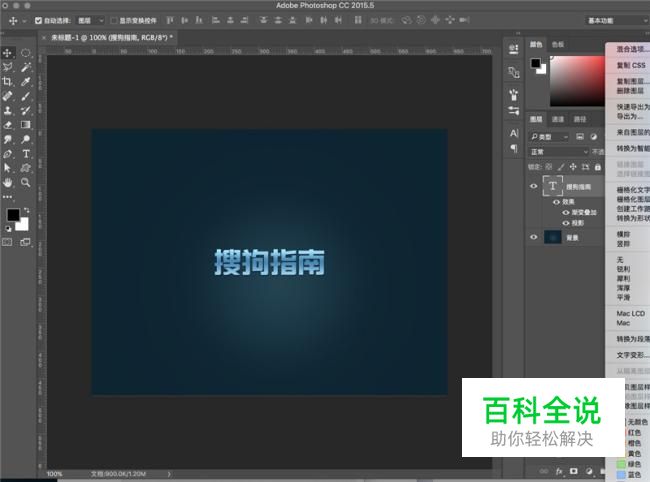
Task: Toggle lock all padlock icon
Action: (598, 167)
